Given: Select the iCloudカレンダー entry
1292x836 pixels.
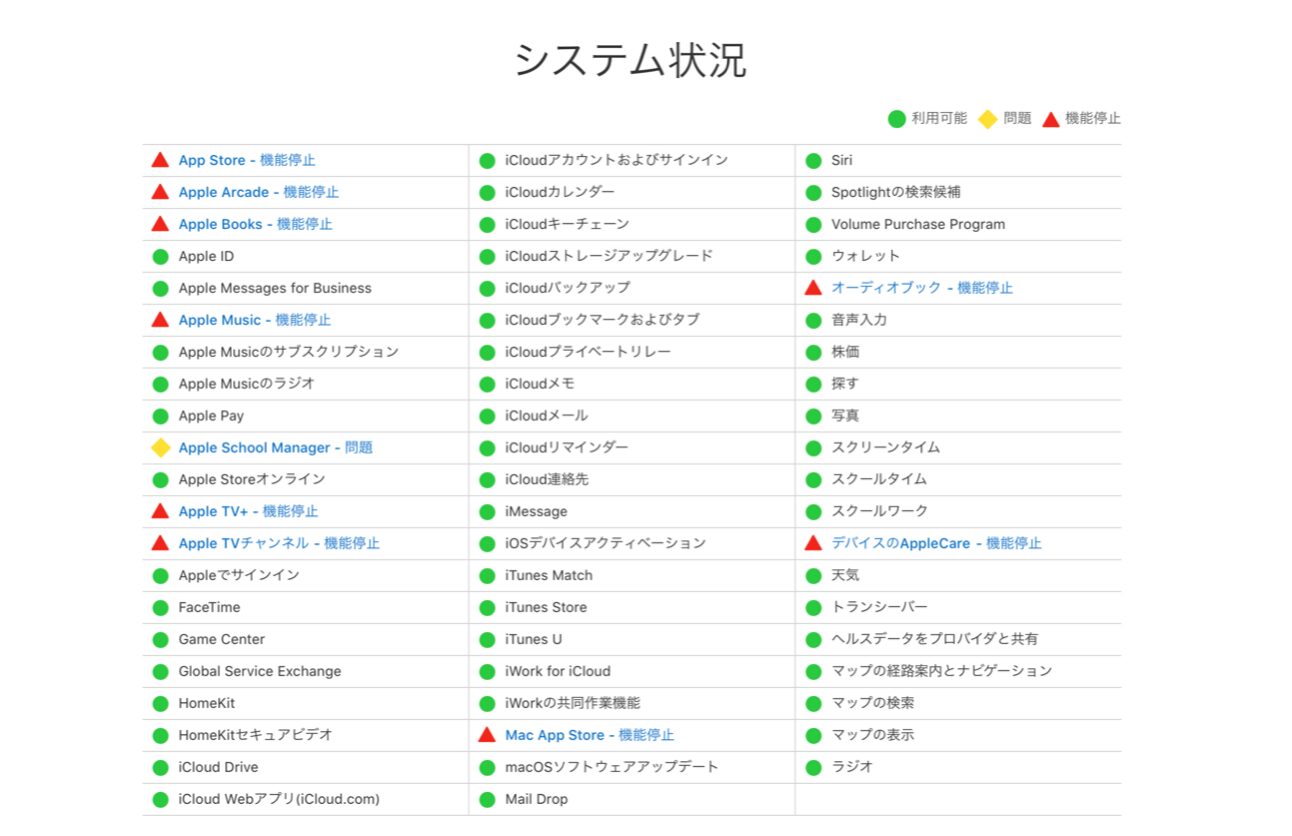Looking at the screenshot, I should click(x=560, y=192).
